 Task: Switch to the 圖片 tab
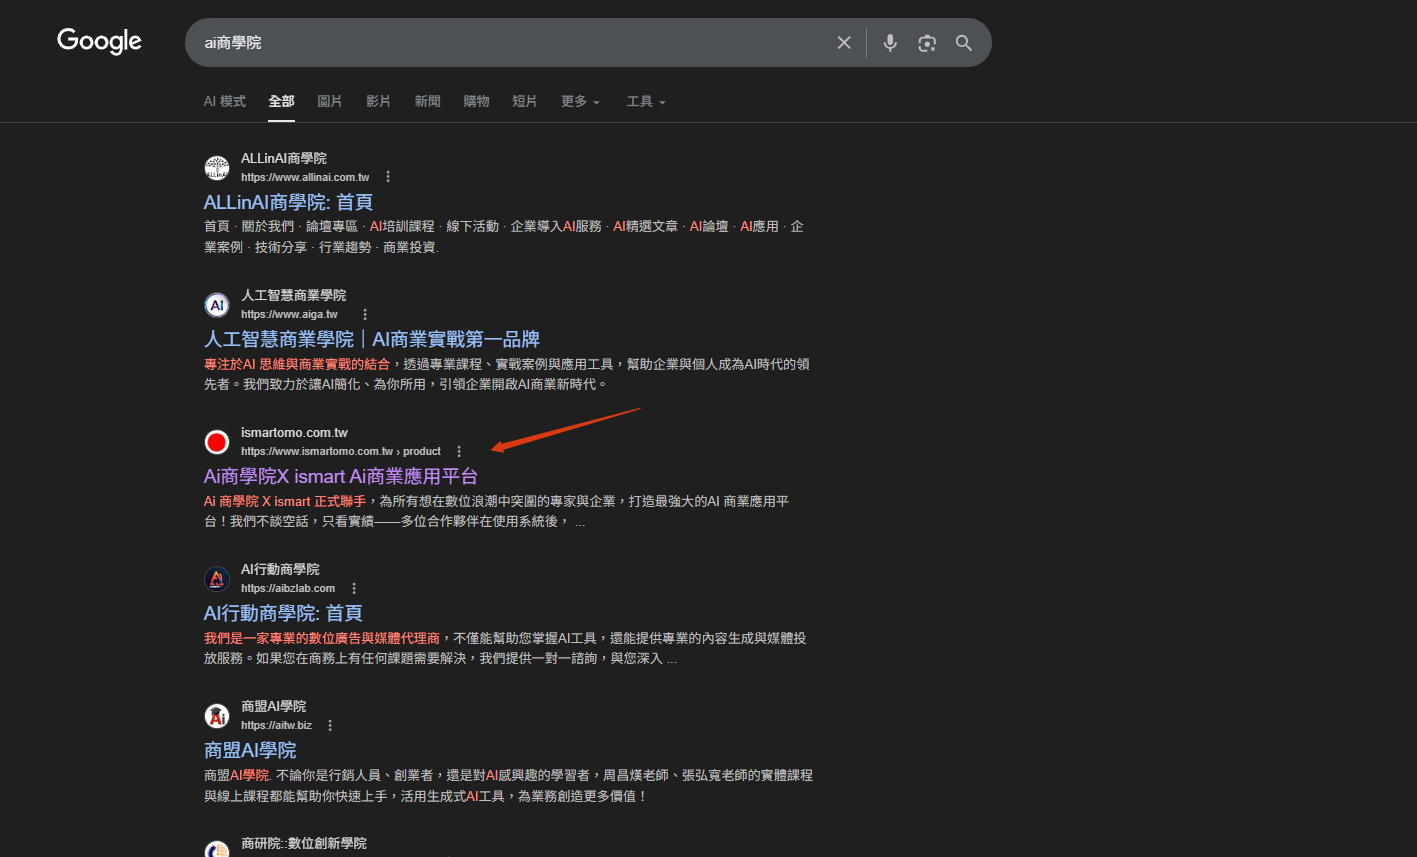coord(329,102)
